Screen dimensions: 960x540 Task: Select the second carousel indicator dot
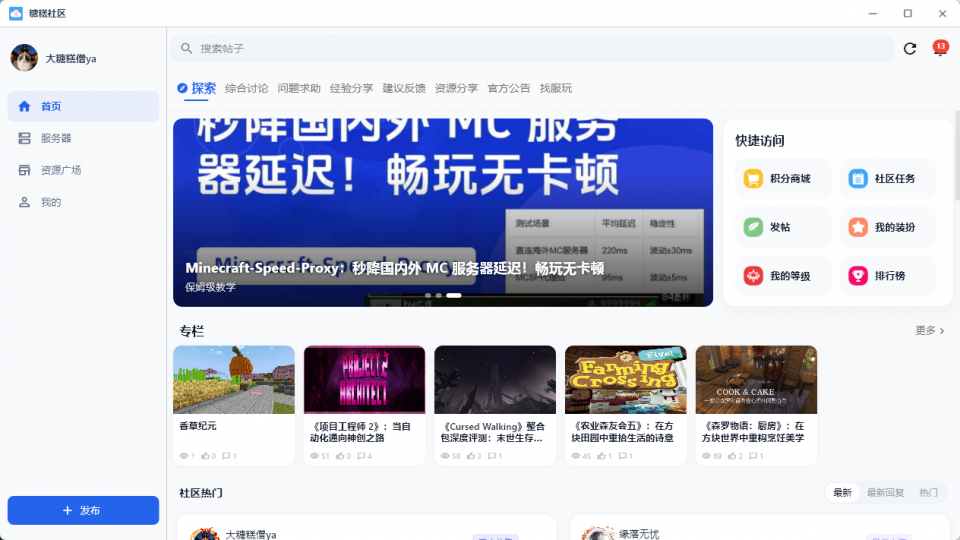point(438,296)
